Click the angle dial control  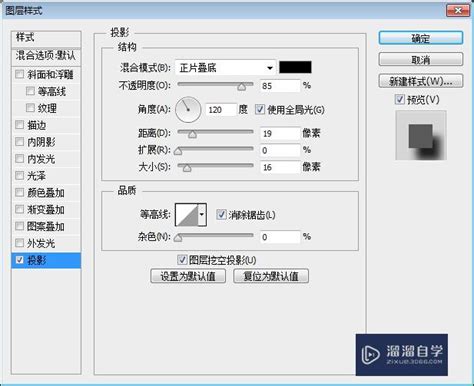coord(188,109)
